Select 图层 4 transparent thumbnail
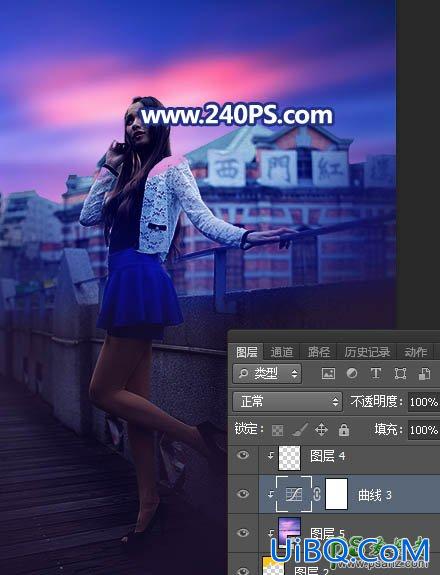440x575 pixels. [x=289, y=458]
